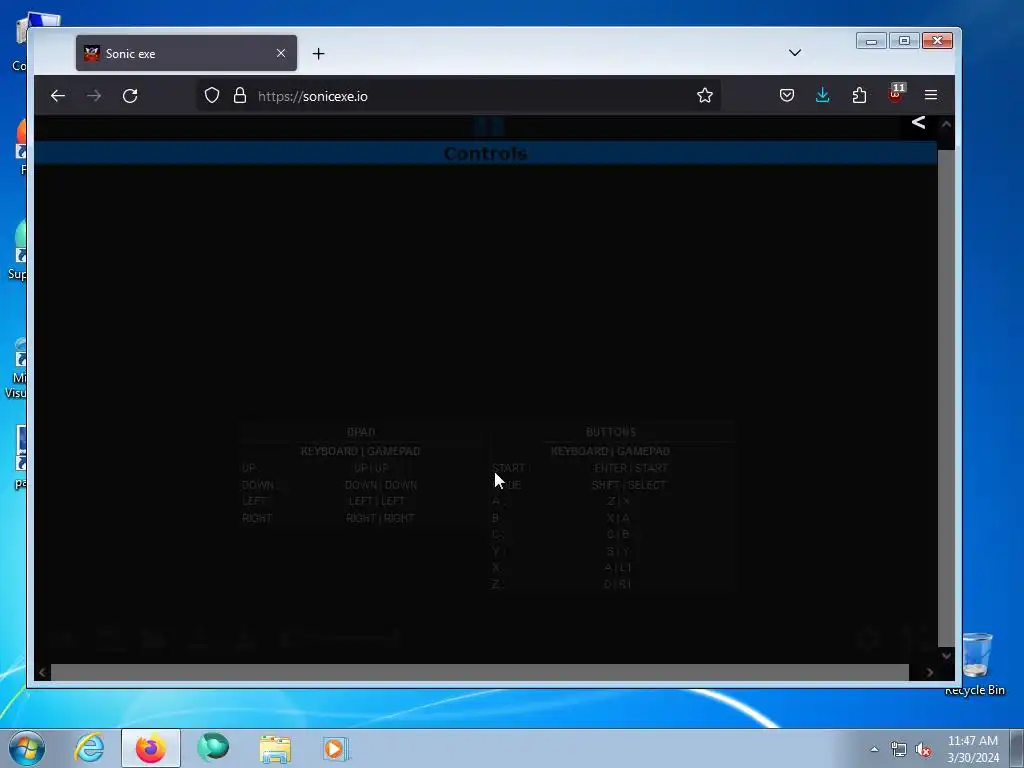Click the 'DOWN | DOWN' cell
The image size is (1024, 768).
point(381,485)
